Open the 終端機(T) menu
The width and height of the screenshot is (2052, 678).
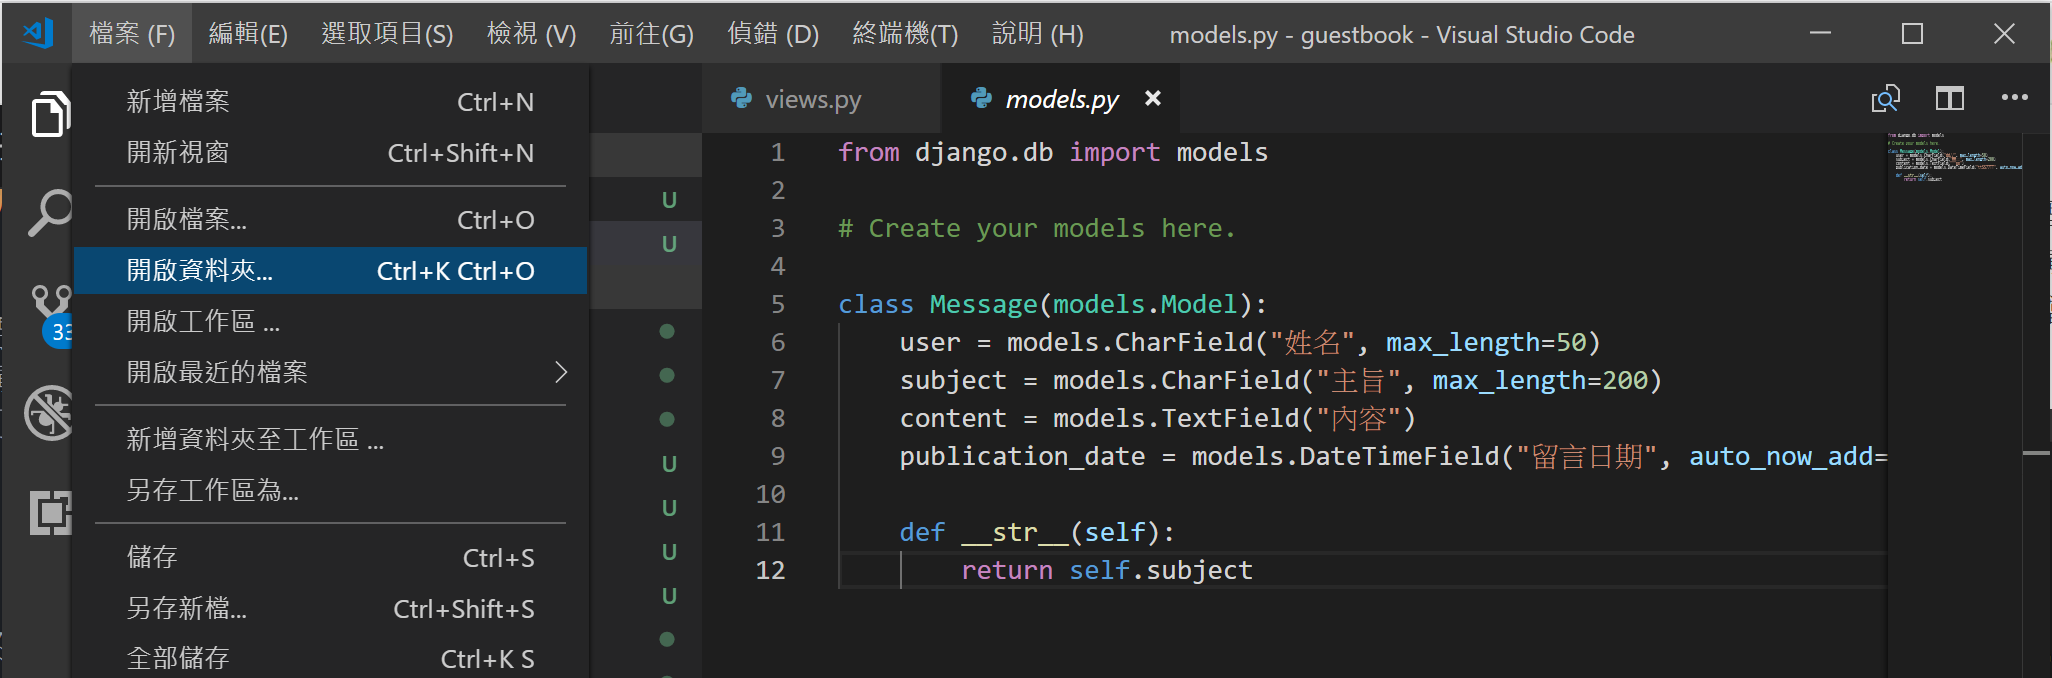pyautogui.click(x=904, y=34)
